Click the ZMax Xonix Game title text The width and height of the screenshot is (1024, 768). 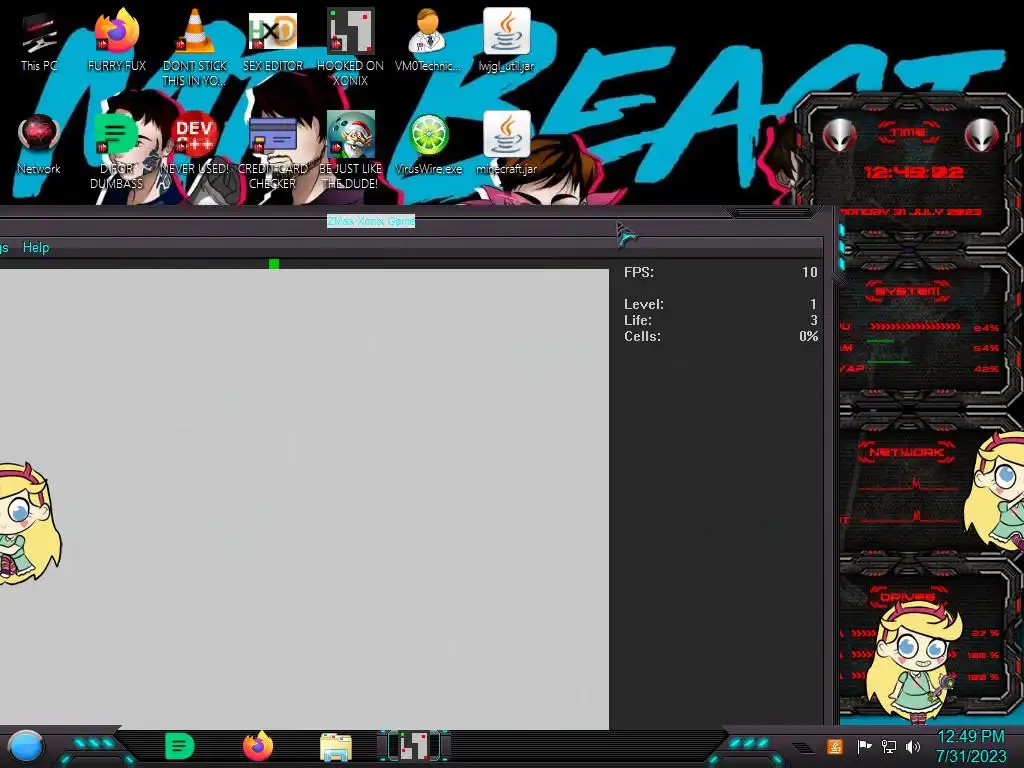pos(371,221)
